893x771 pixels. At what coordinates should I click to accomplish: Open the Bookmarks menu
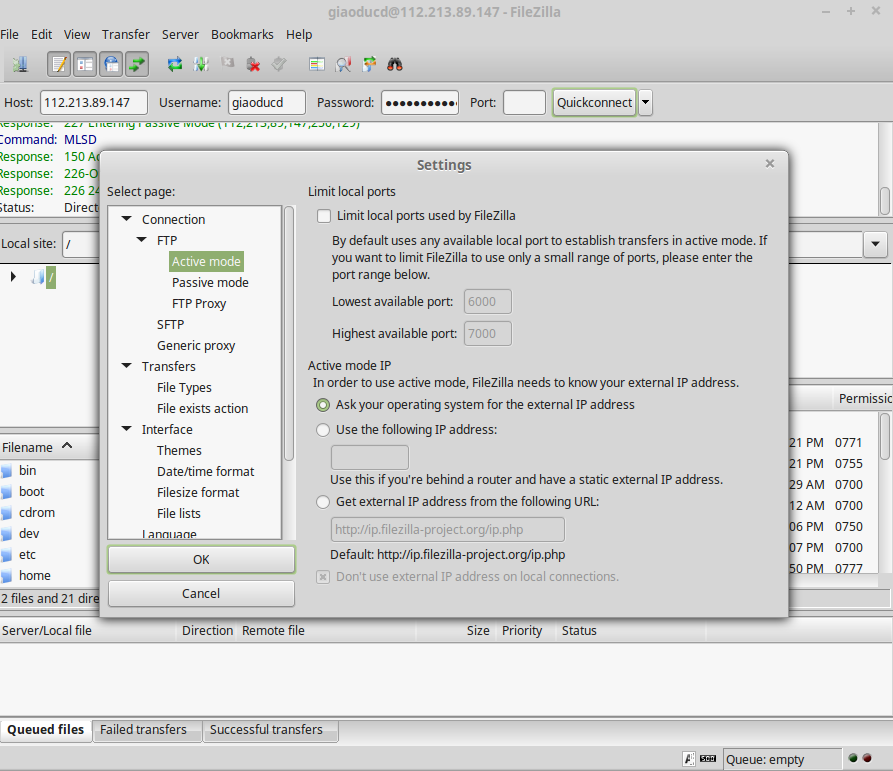point(242,35)
